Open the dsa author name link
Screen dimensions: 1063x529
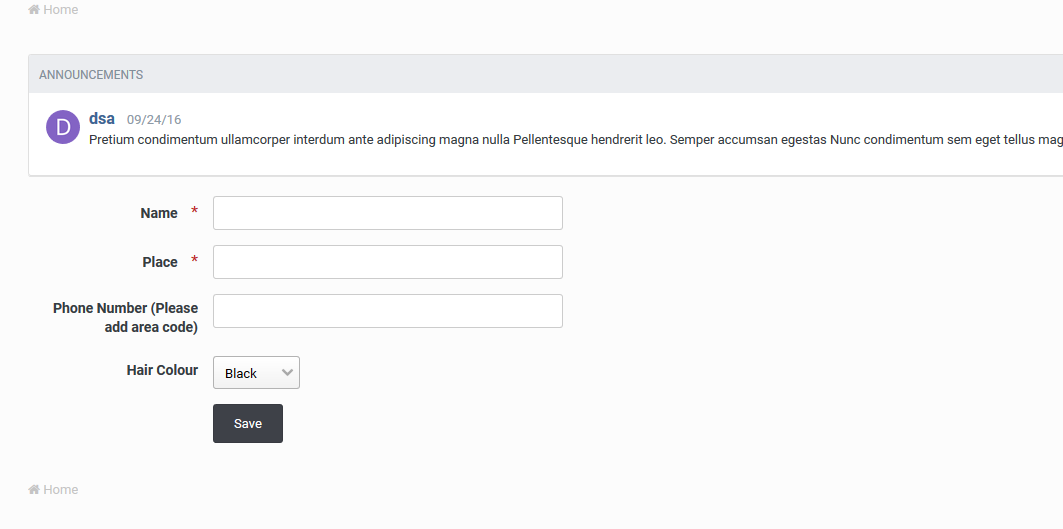[x=102, y=119]
